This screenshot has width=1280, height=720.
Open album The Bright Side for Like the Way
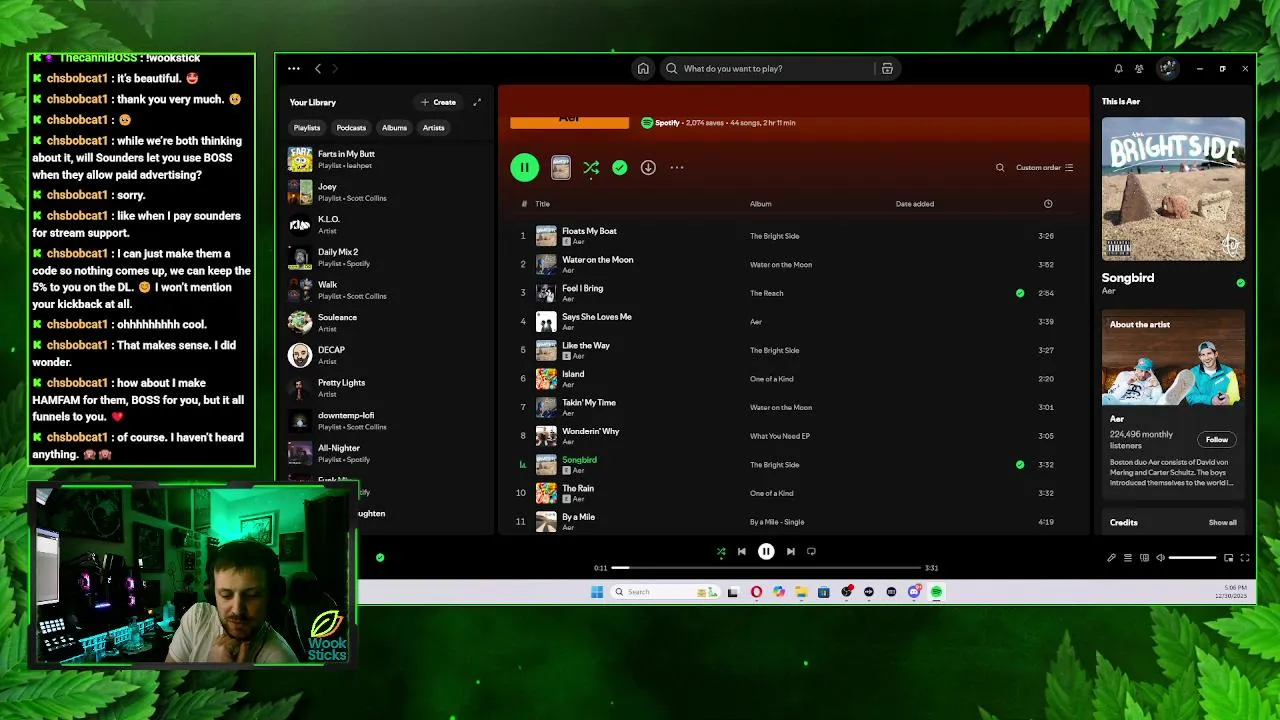point(775,351)
